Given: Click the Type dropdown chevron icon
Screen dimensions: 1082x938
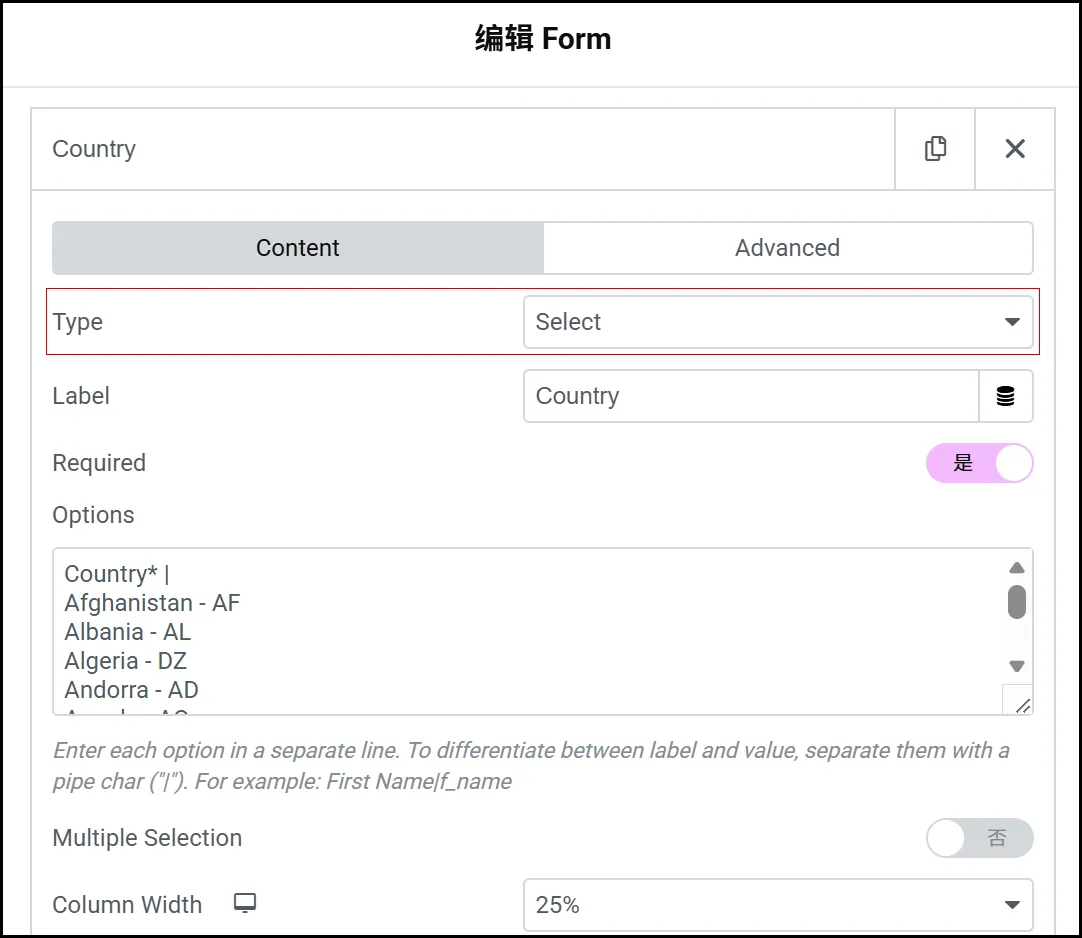Looking at the screenshot, I should click(1010, 322).
